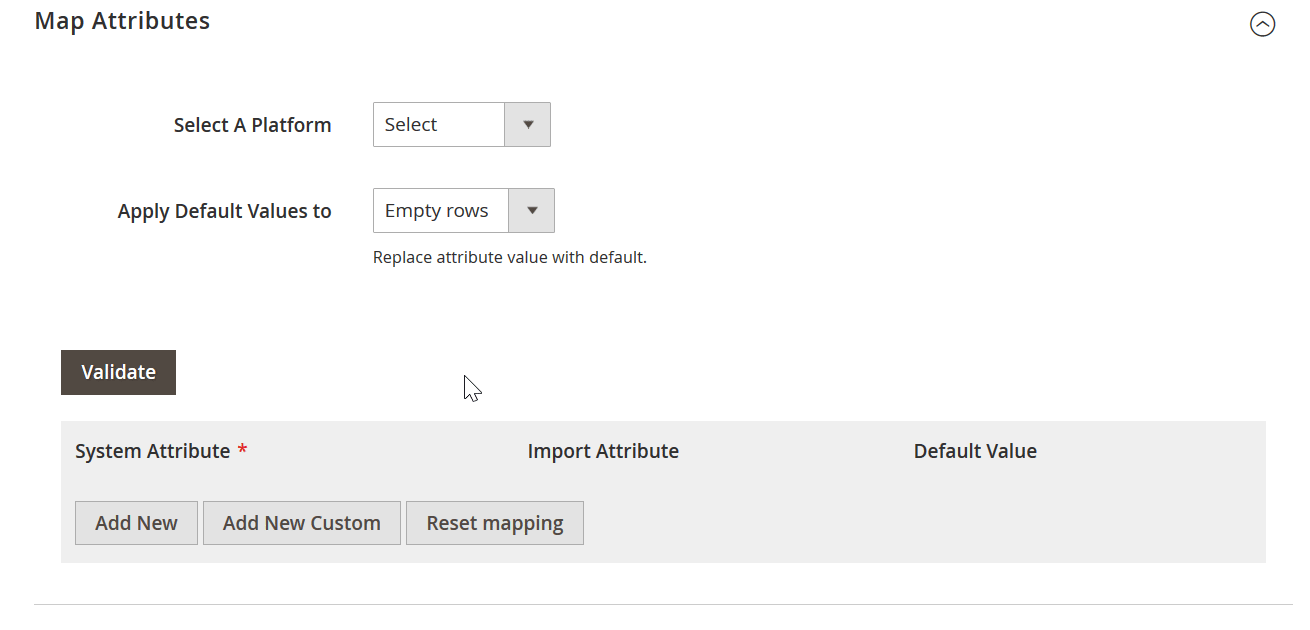
Task: Collapse the Map Attributes section
Action: point(1262,25)
